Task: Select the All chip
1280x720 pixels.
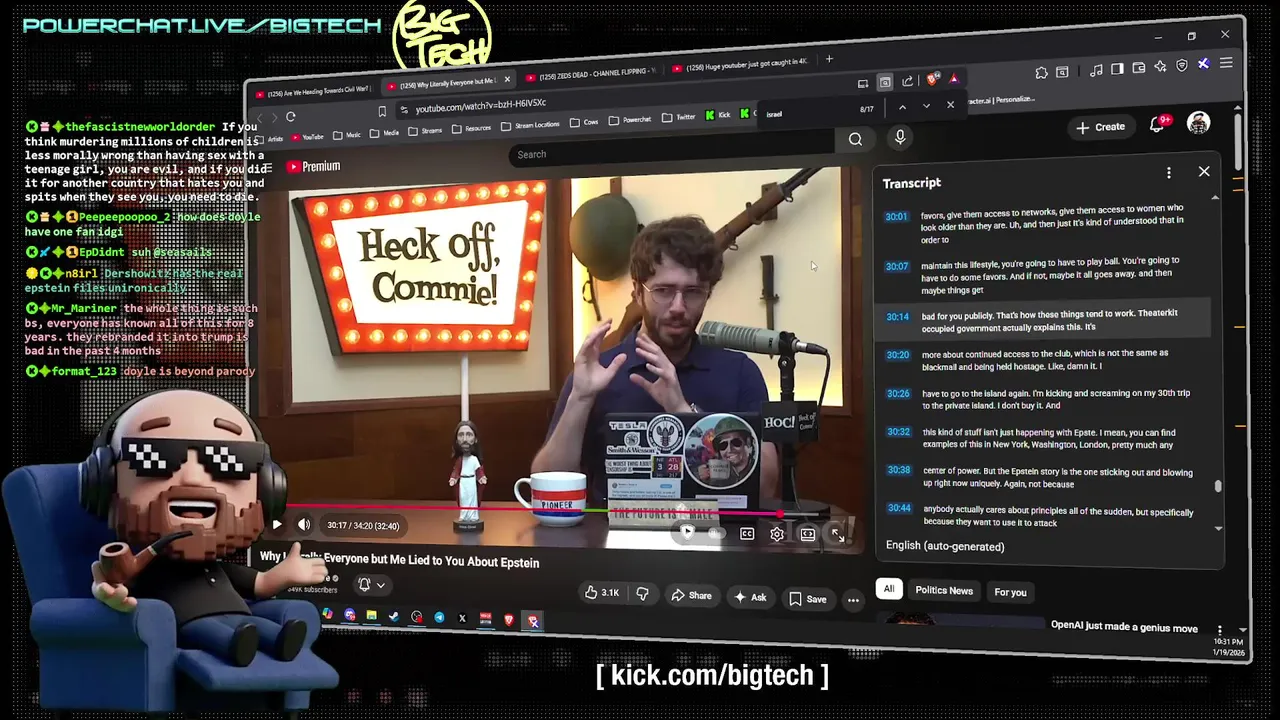Action: (x=888, y=589)
